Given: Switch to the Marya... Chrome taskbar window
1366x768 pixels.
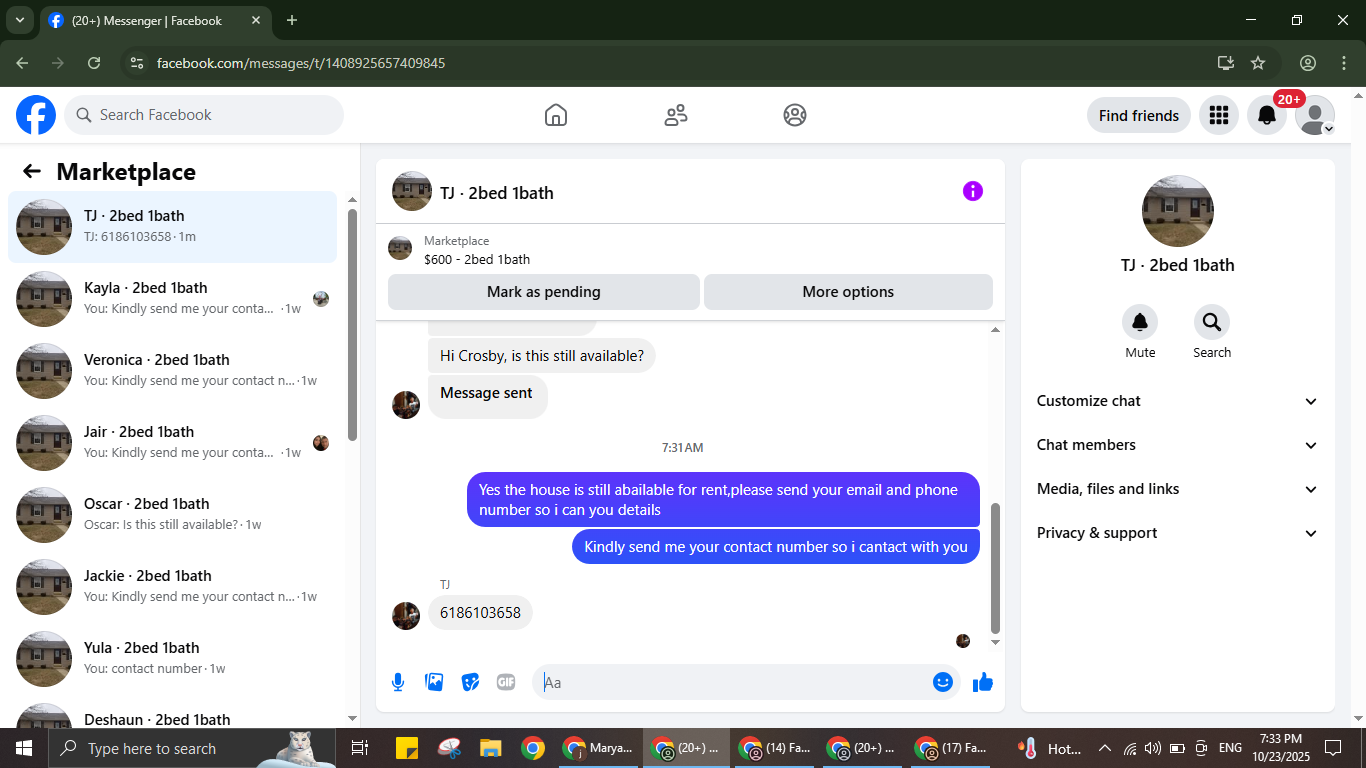Looking at the screenshot, I should click(x=597, y=748).
